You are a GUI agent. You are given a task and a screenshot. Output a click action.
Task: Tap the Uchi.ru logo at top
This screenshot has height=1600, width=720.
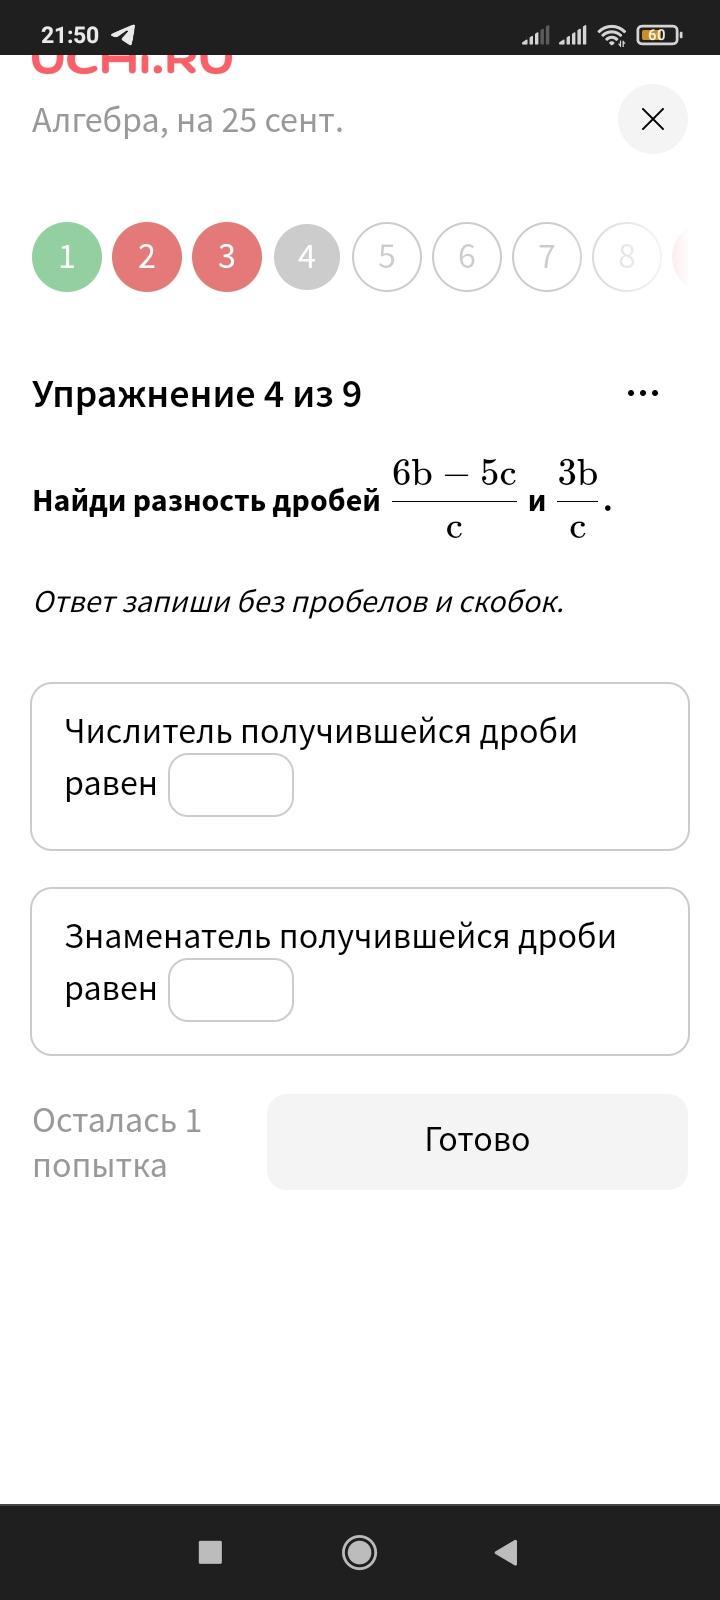tap(132, 63)
